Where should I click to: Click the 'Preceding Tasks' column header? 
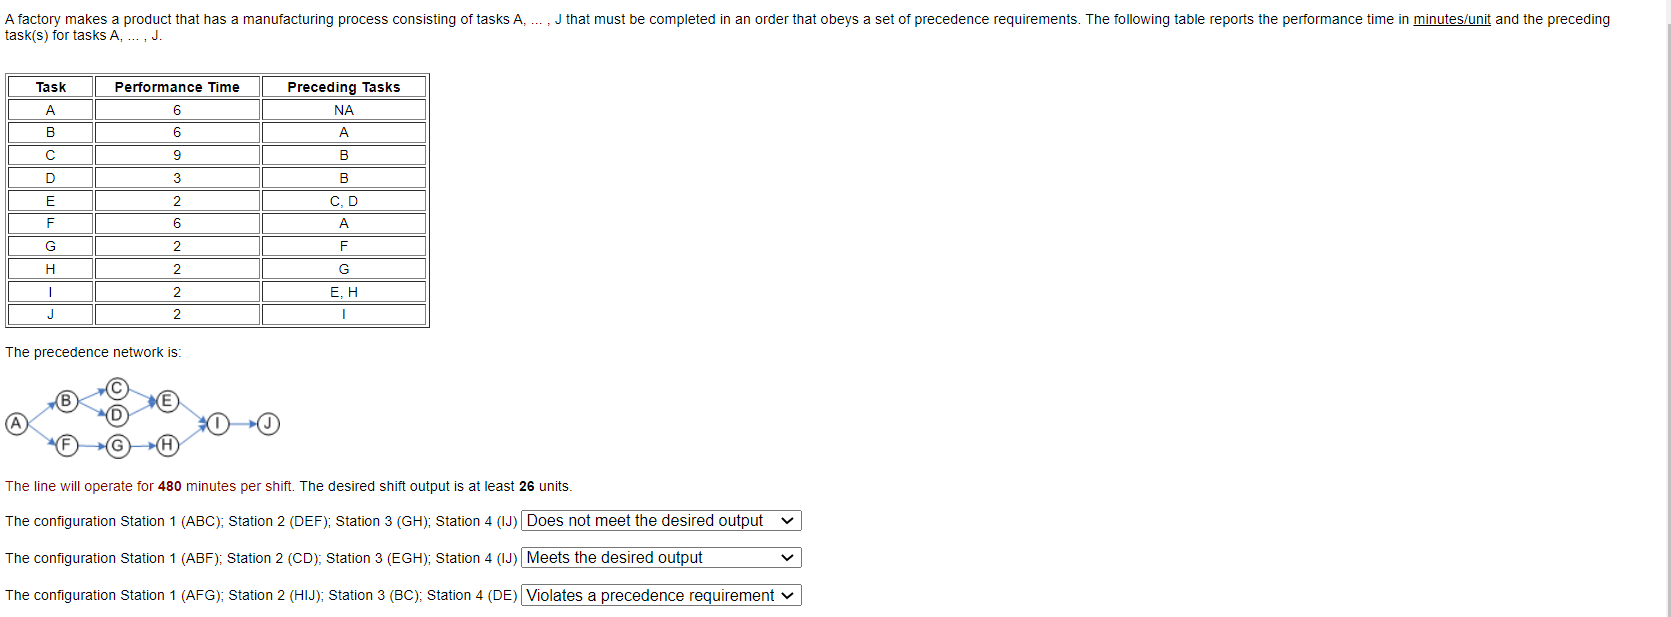(343, 87)
